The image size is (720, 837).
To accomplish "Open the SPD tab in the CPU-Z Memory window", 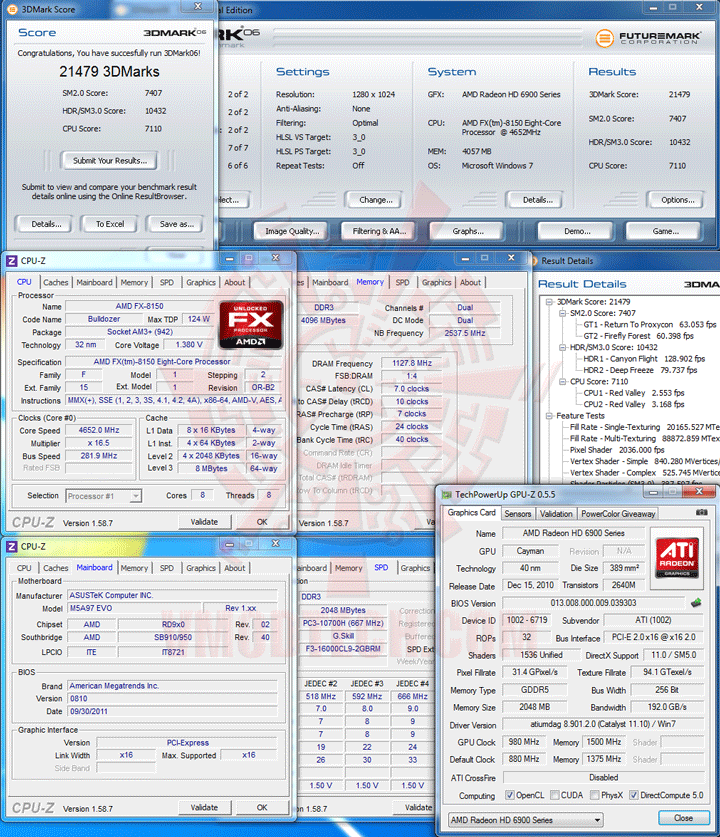I will point(402,282).
